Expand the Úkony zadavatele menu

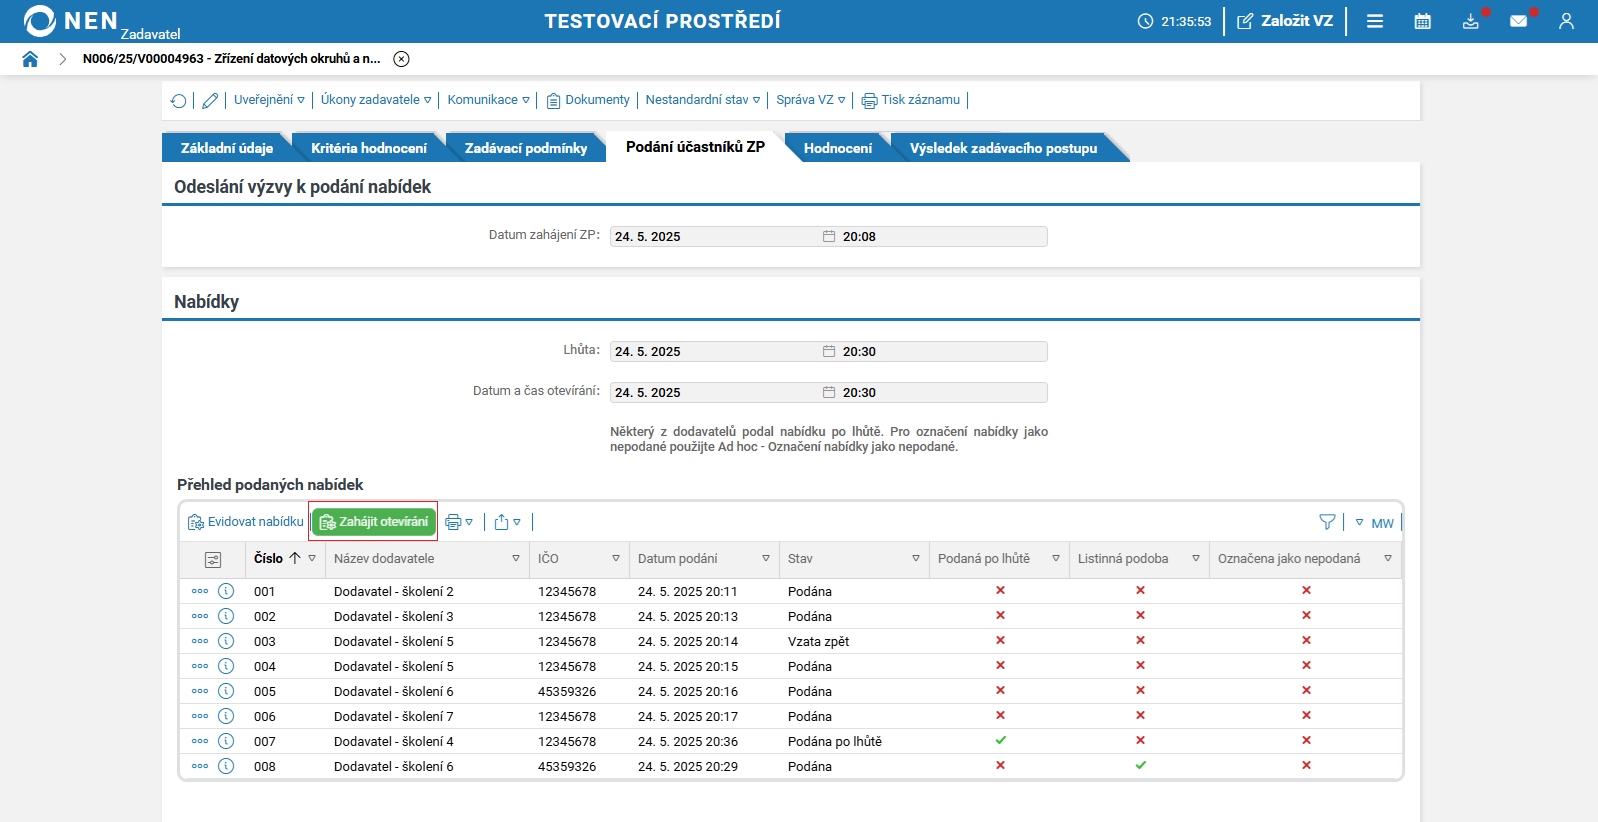coord(375,100)
